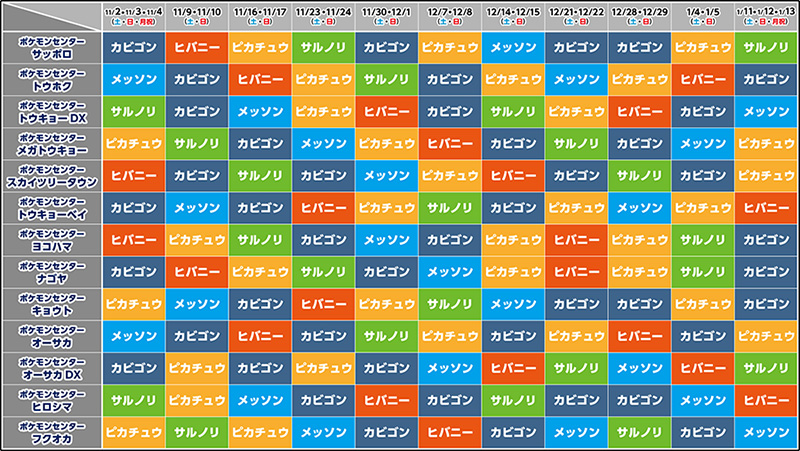Image resolution: width=800 pixels, height=451 pixels.
Task: Click フクオカ's サルノリ cell under 11/9・11/10
Action: pyautogui.click(x=197, y=433)
